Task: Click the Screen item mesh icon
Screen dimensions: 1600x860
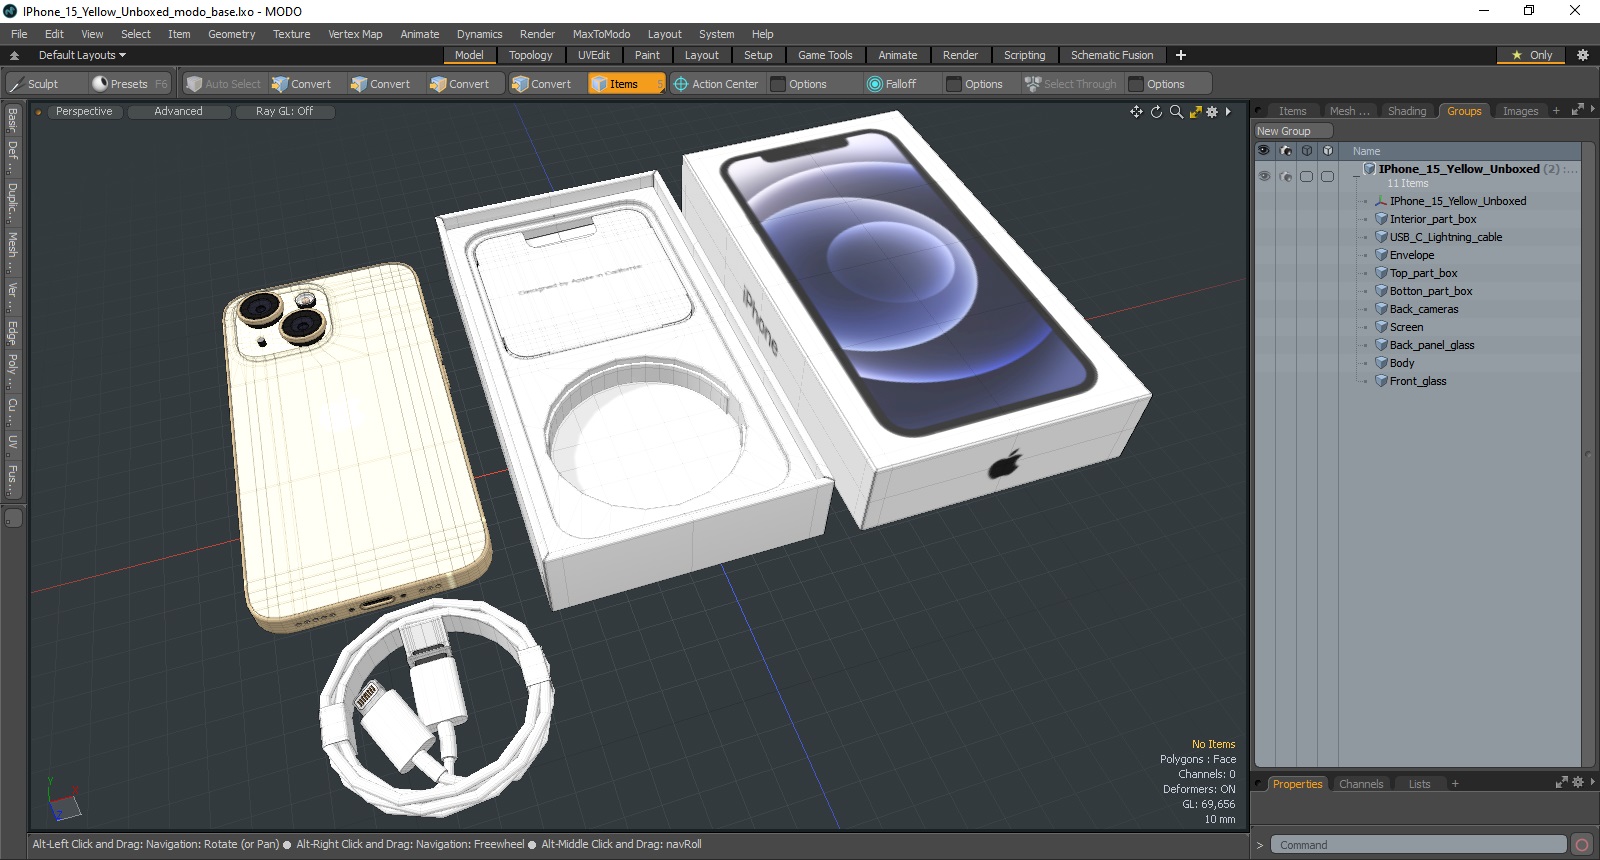Action: [x=1381, y=327]
